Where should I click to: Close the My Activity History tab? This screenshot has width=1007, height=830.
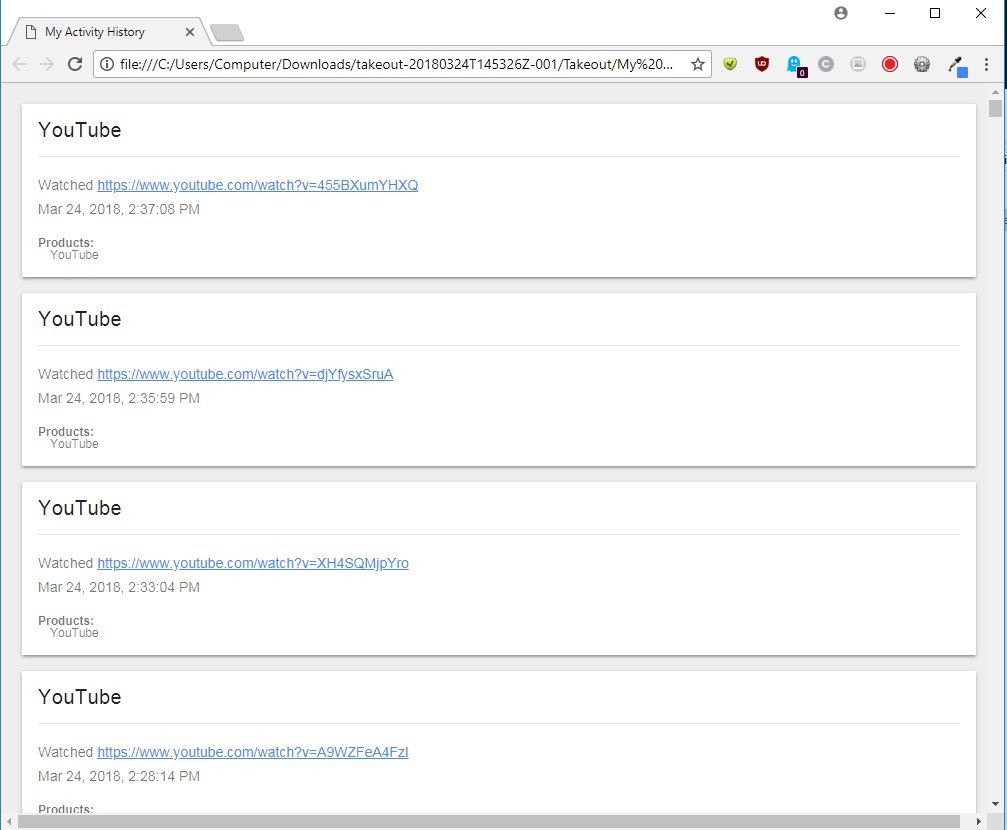[189, 32]
